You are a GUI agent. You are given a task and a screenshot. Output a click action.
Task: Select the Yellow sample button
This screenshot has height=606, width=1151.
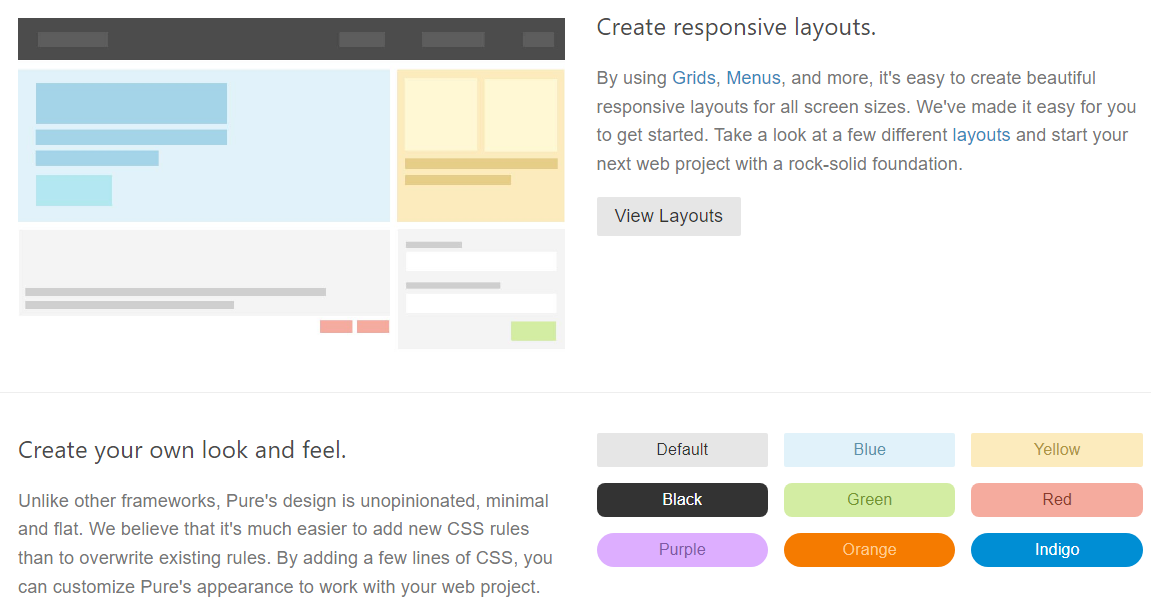pyautogui.click(x=1056, y=450)
